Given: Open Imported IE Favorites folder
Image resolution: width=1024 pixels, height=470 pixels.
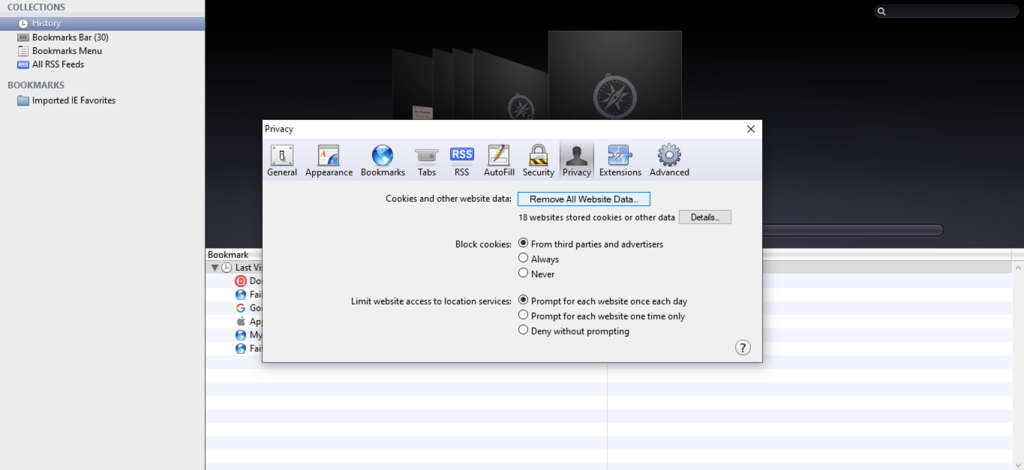Looking at the screenshot, I should click(74, 101).
